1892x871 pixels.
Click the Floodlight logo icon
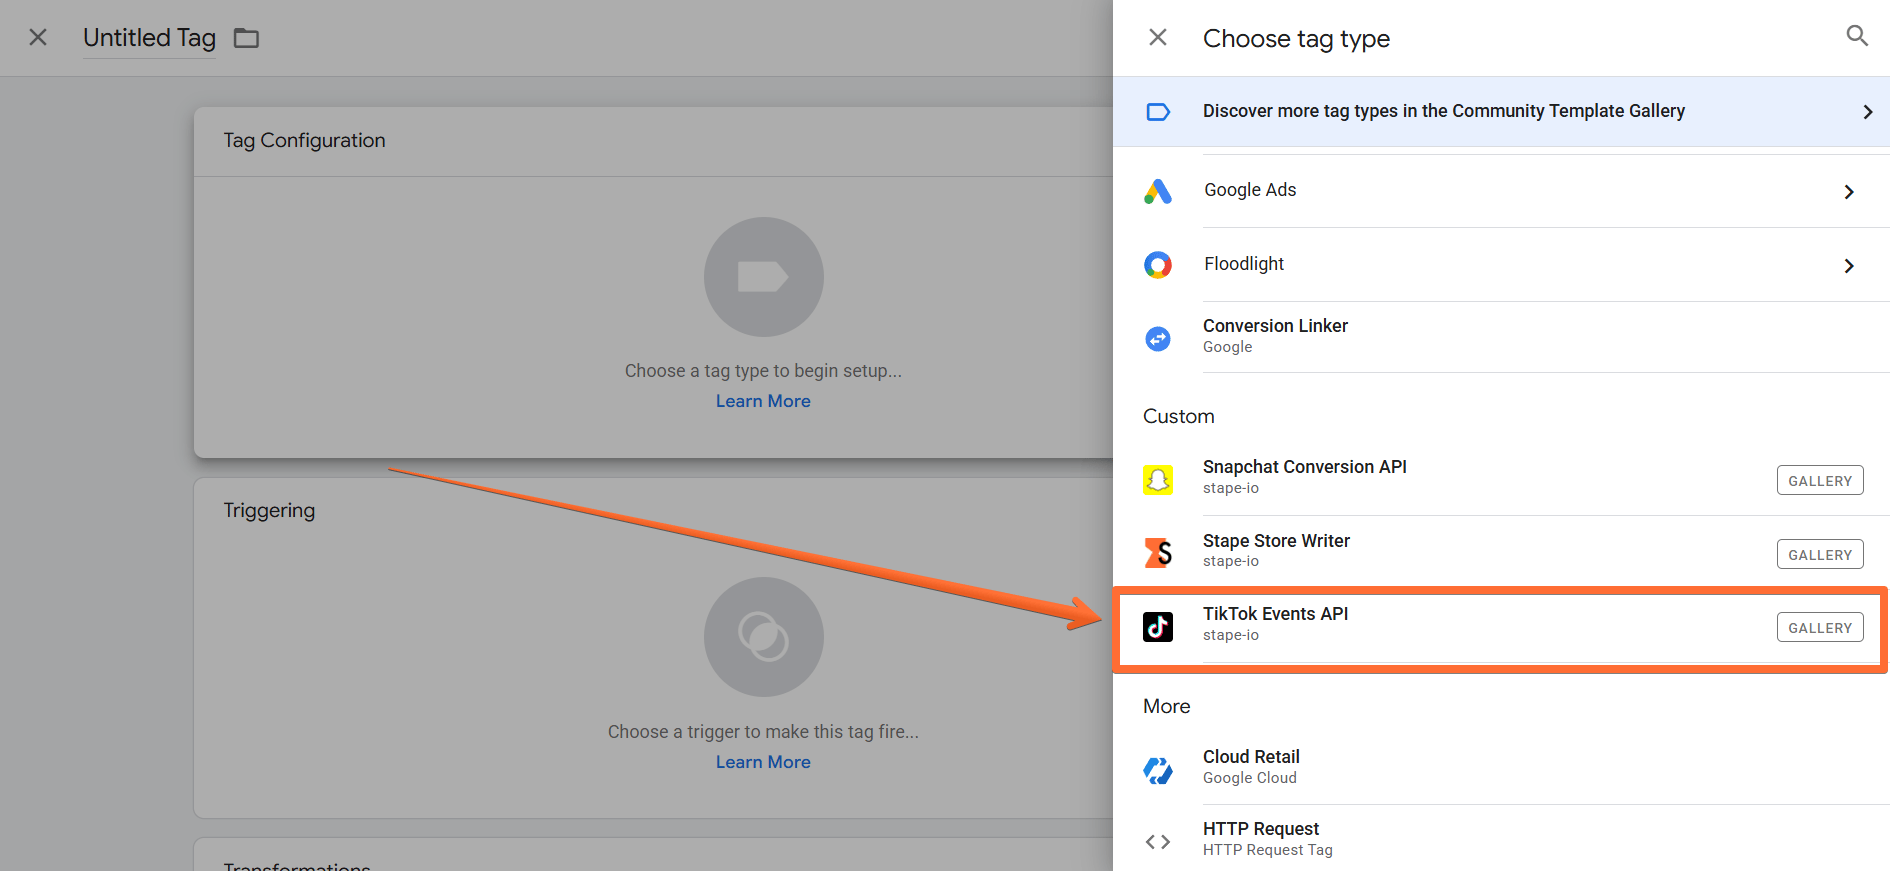coord(1157,265)
